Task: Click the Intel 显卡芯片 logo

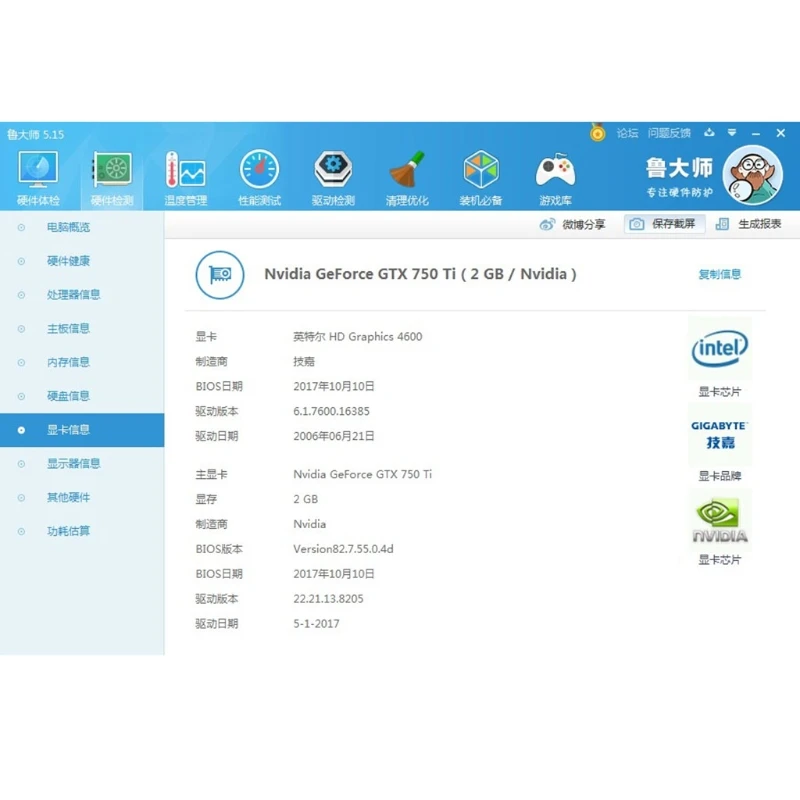Action: pyautogui.click(x=719, y=348)
